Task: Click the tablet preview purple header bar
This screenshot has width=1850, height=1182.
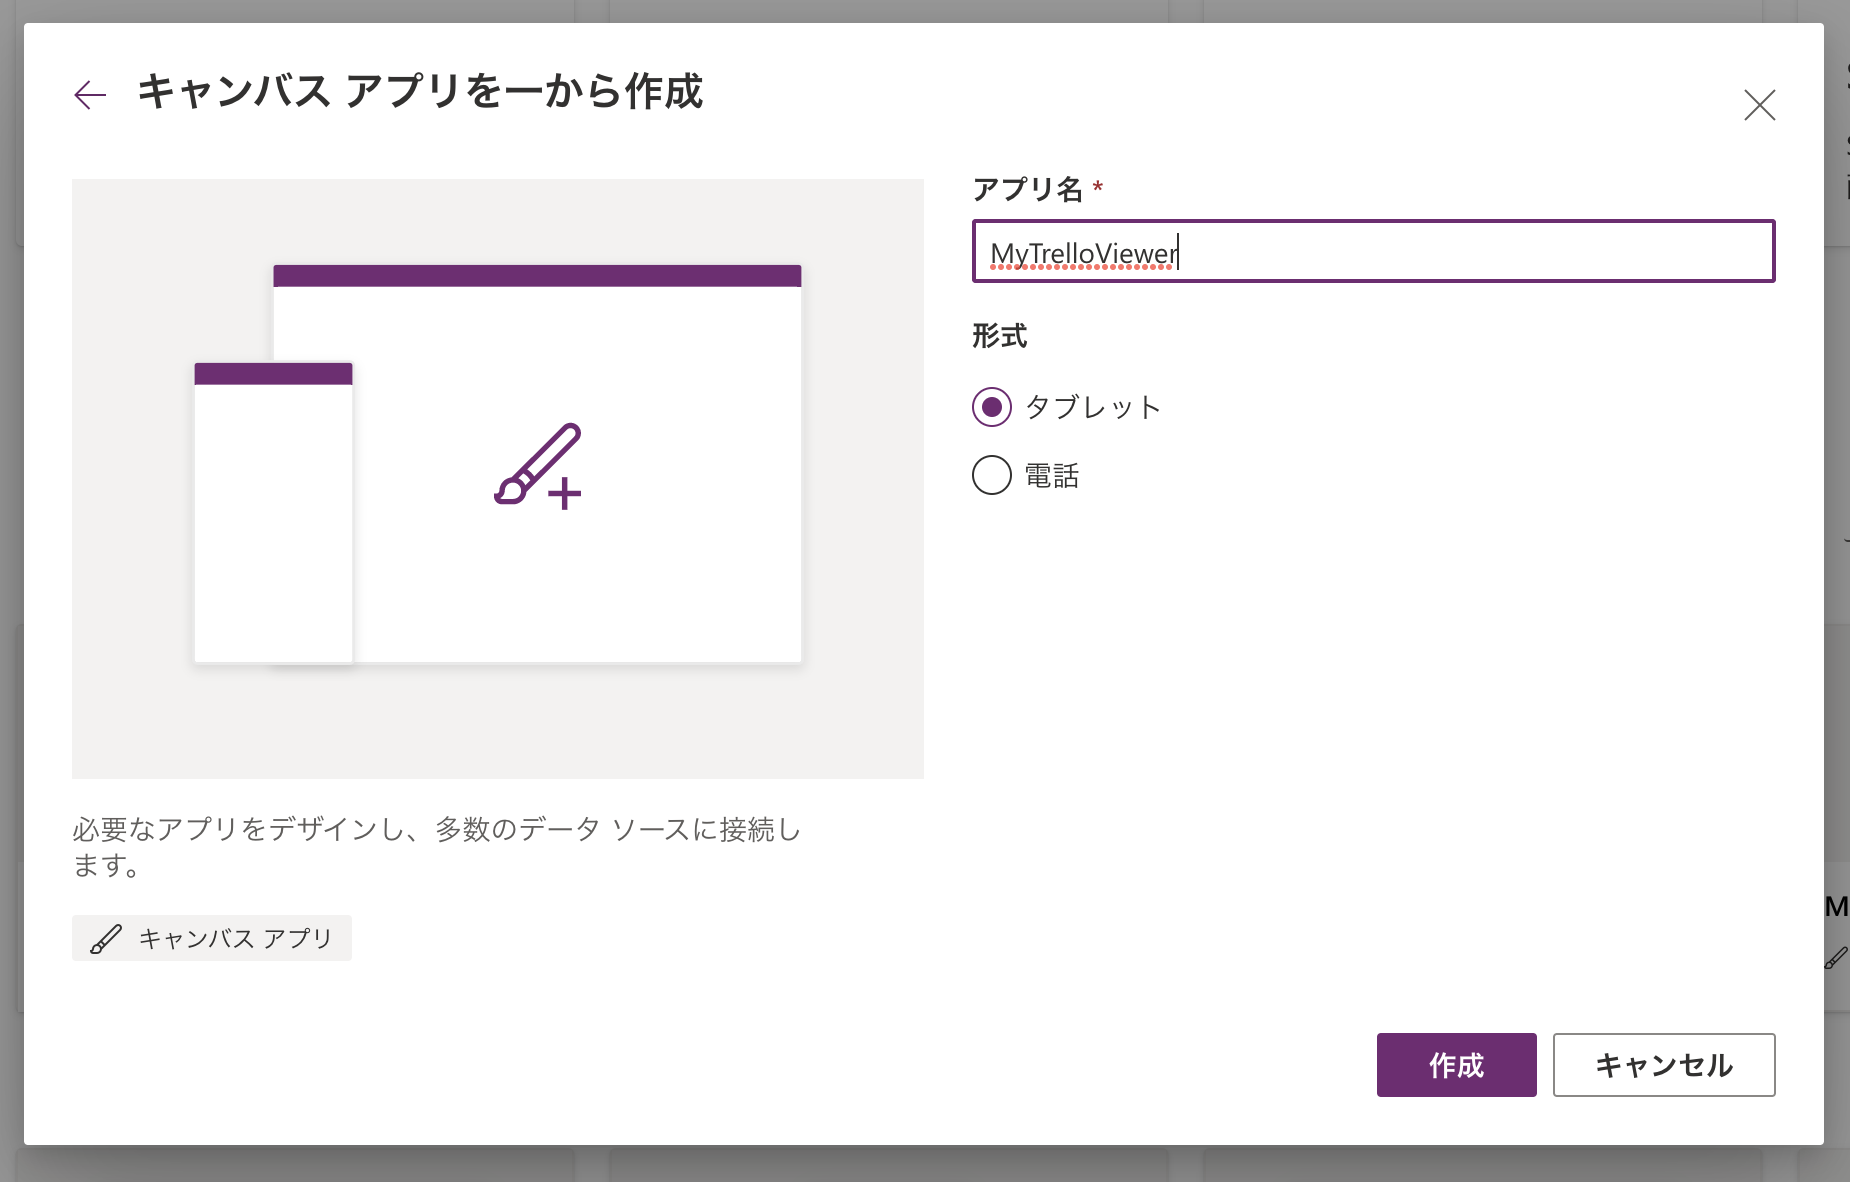Action: [537, 276]
